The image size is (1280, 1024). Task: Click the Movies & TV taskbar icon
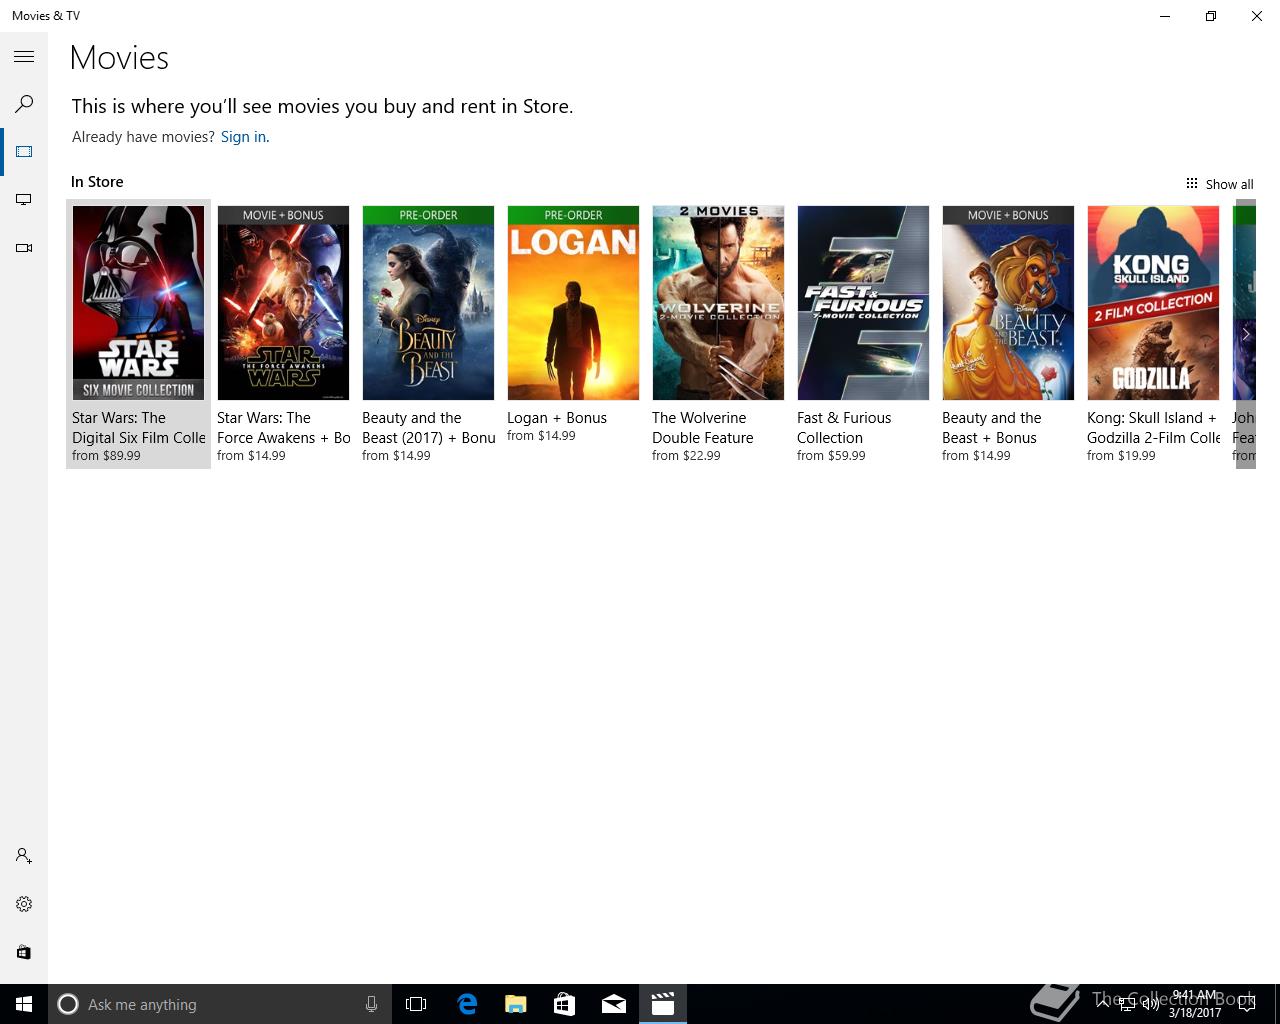tap(663, 1004)
